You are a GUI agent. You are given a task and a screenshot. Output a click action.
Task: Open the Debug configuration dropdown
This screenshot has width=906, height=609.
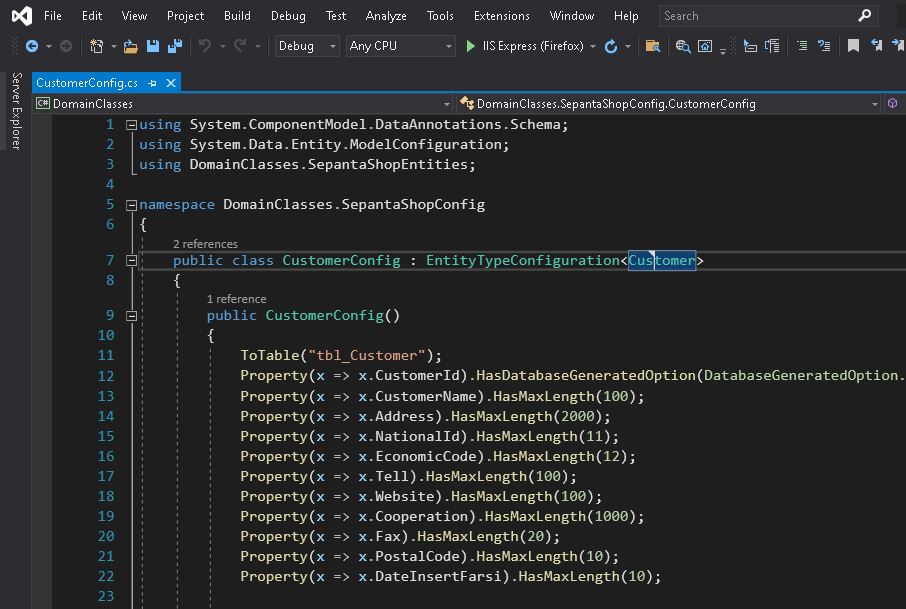pyautogui.click(x=307, y=46)
